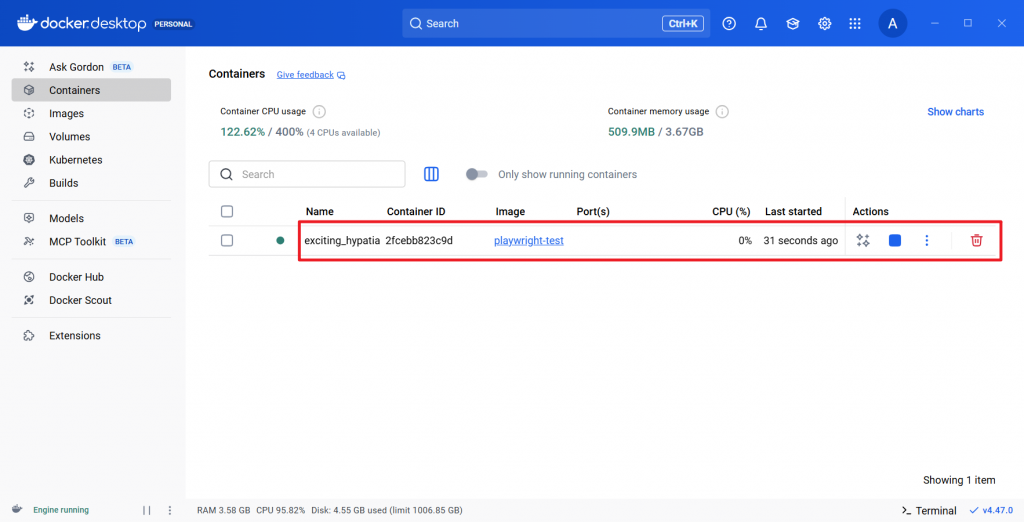Image resolution: width=1024 pixels, height=522 pixels.
Task: Click the Give feedback link
Action: [305, 74]
